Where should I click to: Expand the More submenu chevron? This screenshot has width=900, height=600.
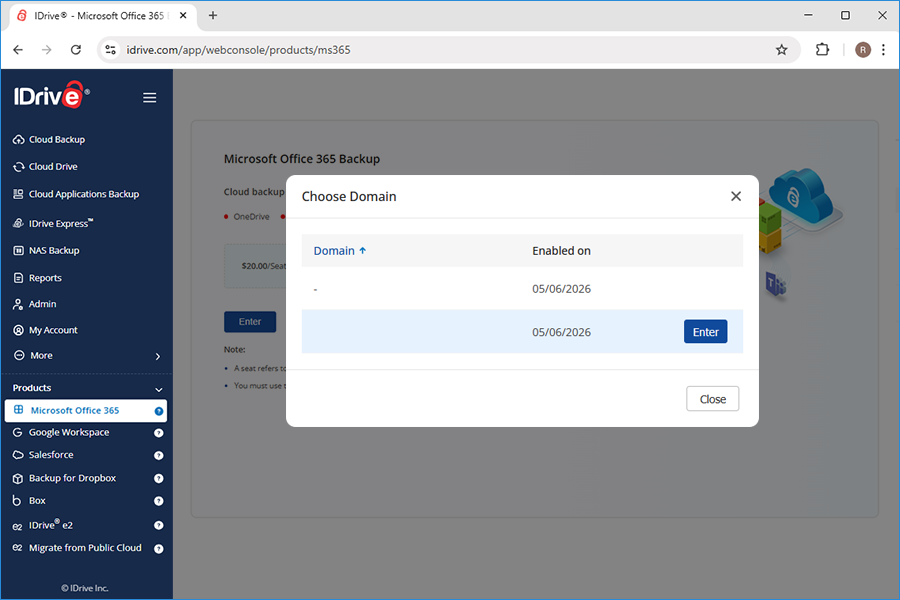pos(158,357)
